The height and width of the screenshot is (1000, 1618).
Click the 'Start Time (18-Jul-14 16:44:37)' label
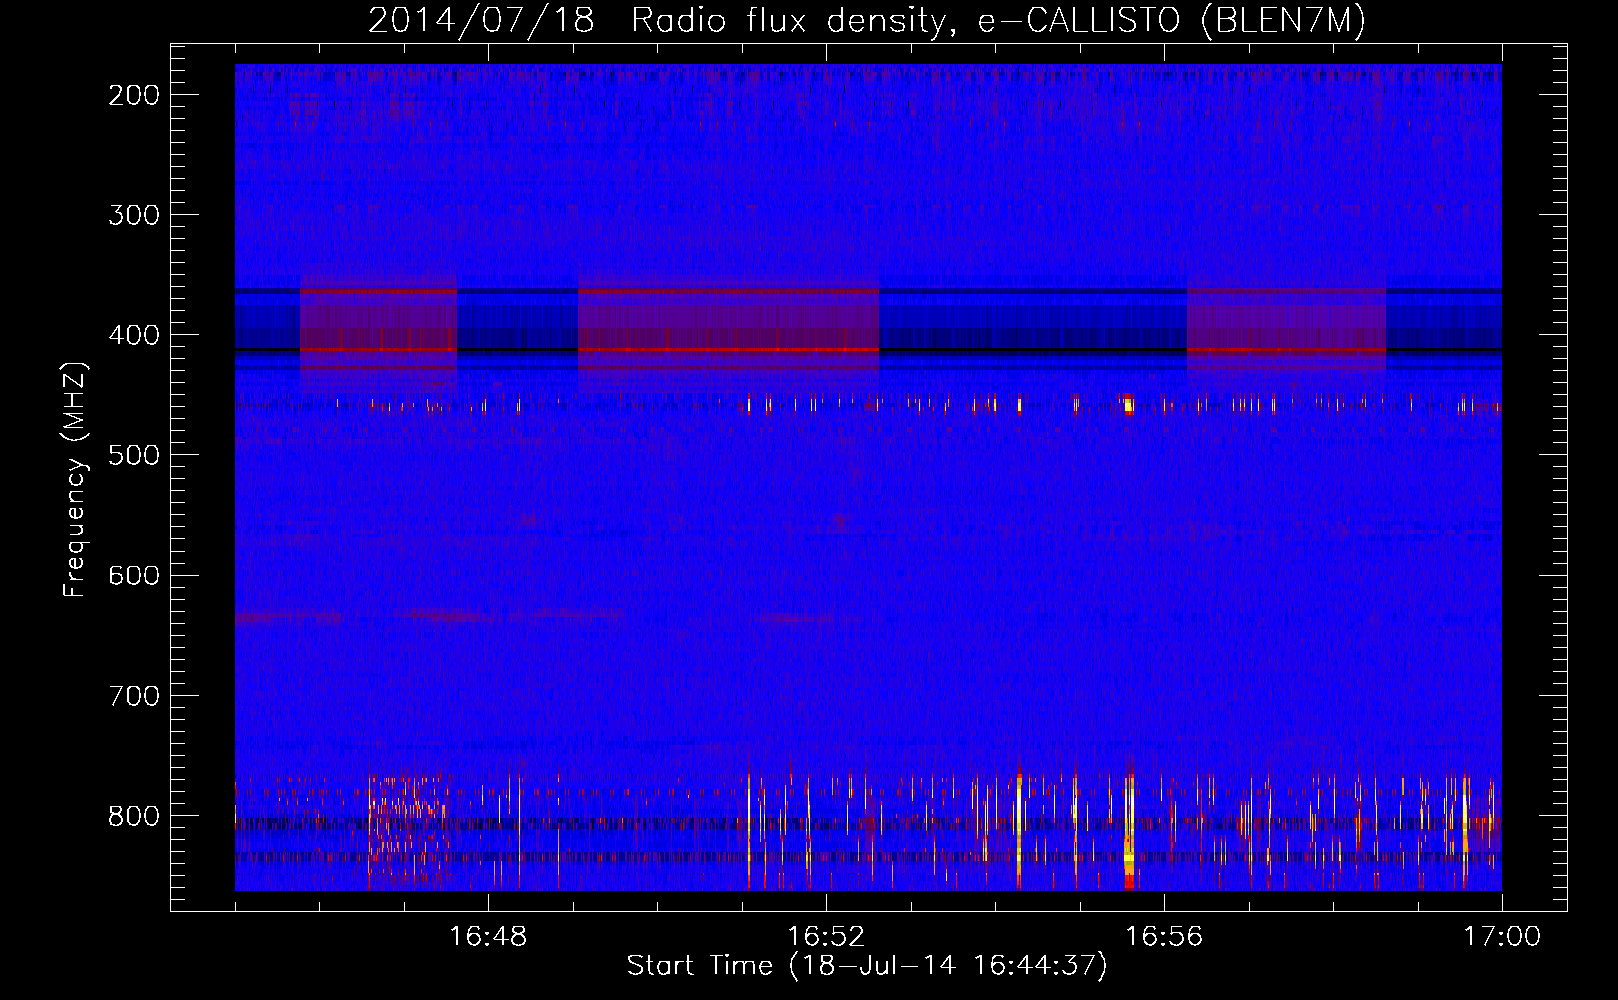coord(867,966)
